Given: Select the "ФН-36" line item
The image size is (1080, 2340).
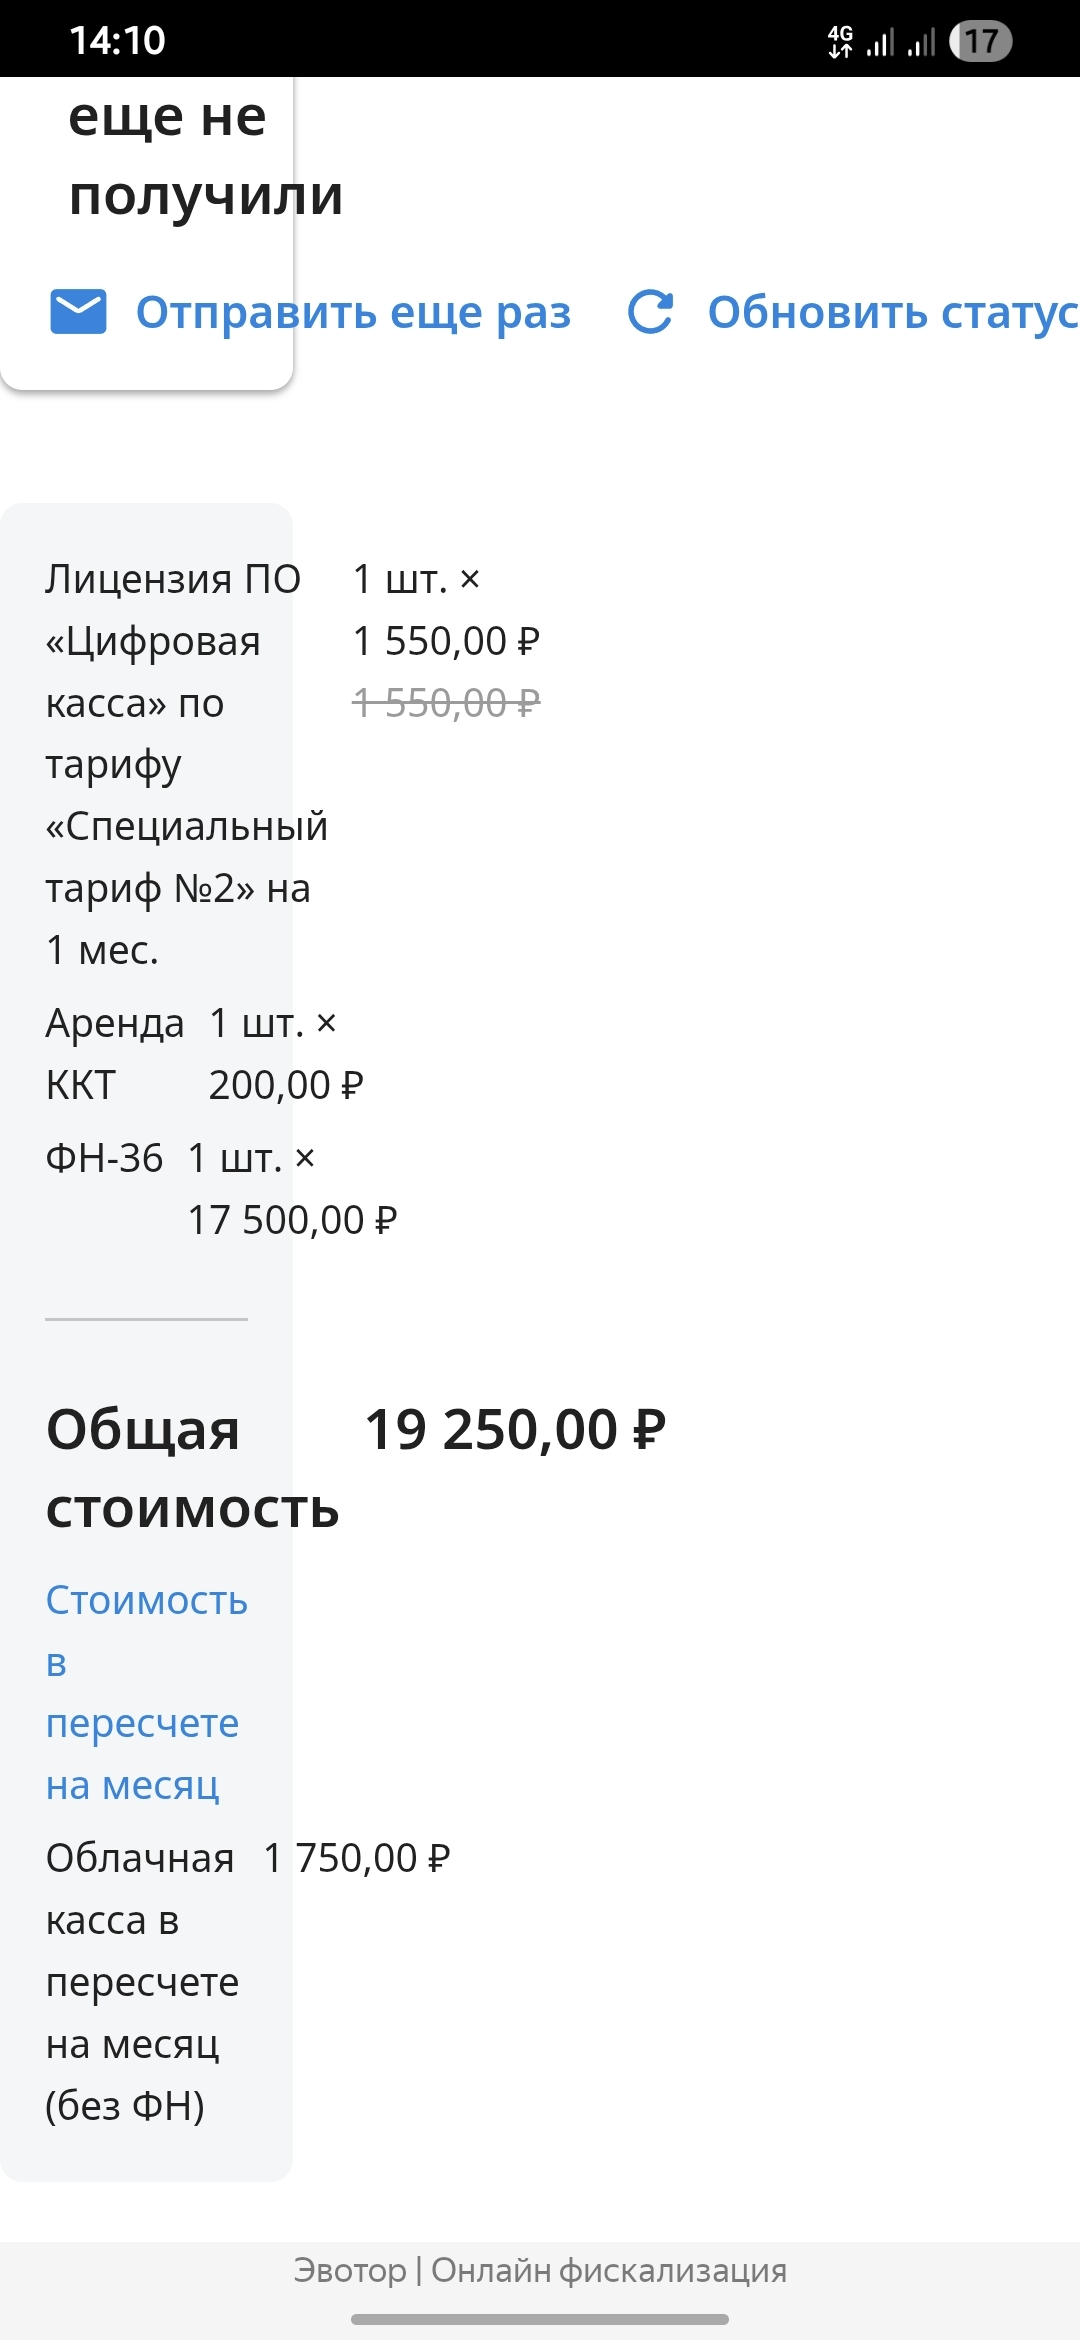Looking at the screenshot, I should [x=104, y=1158].
